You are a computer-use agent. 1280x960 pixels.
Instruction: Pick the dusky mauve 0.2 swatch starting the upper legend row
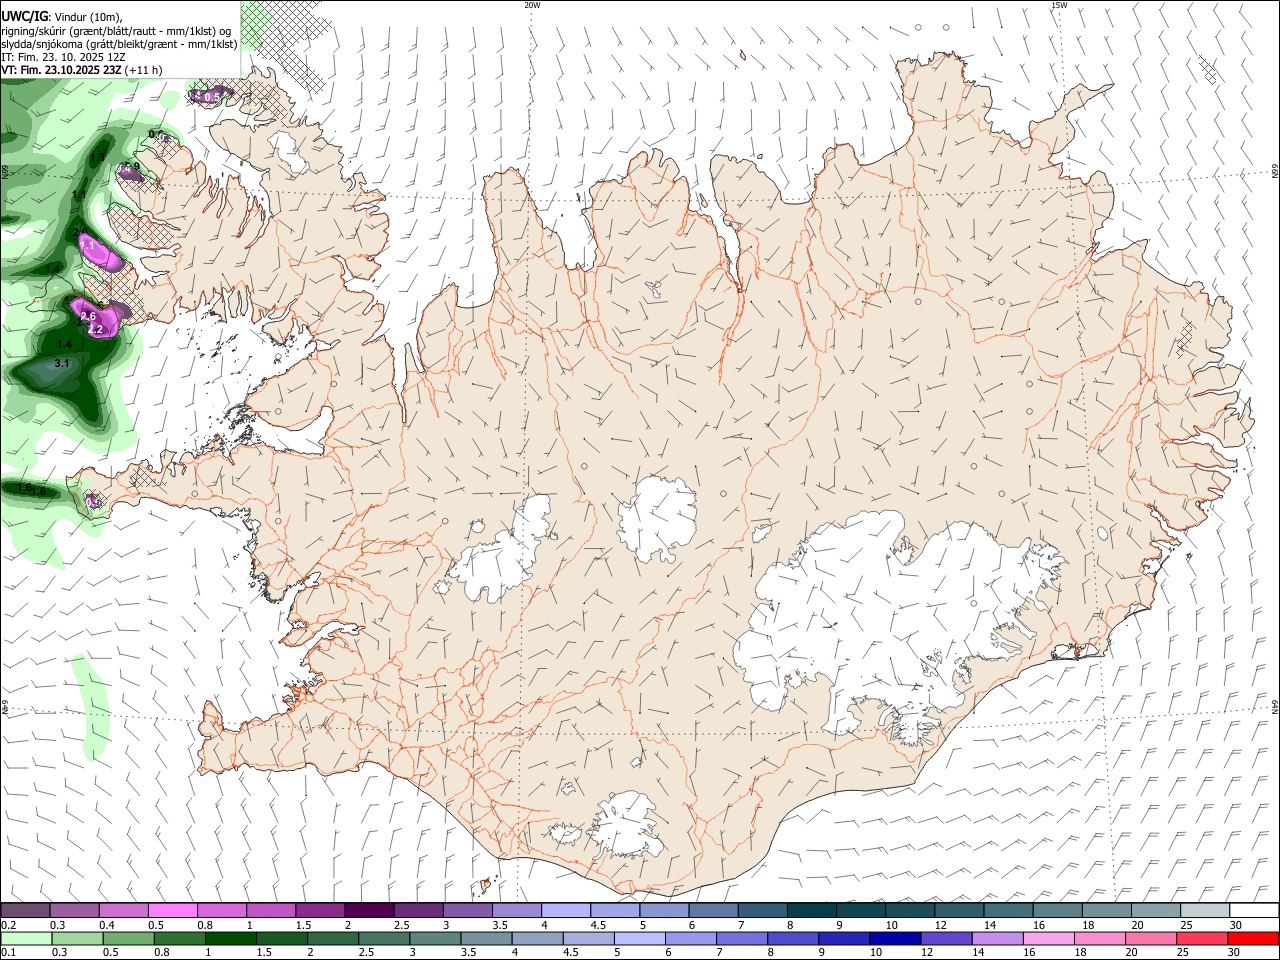(25, 910)
